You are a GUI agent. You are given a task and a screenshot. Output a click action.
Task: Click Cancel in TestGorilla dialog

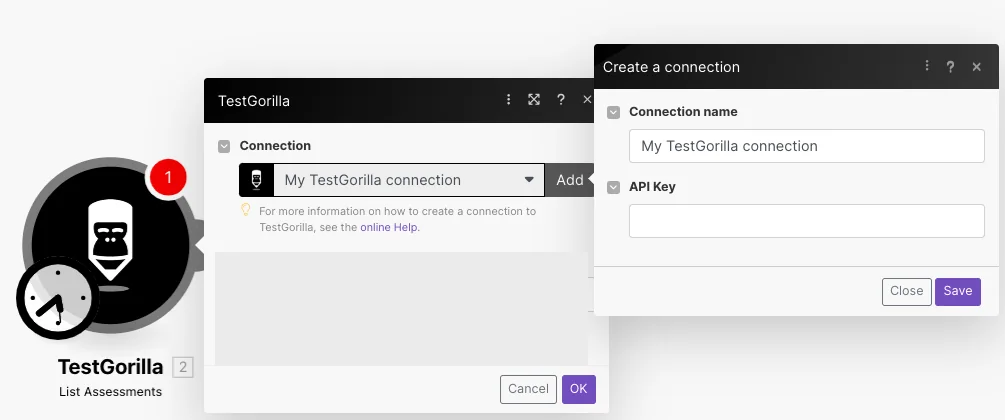click(528, 389)
